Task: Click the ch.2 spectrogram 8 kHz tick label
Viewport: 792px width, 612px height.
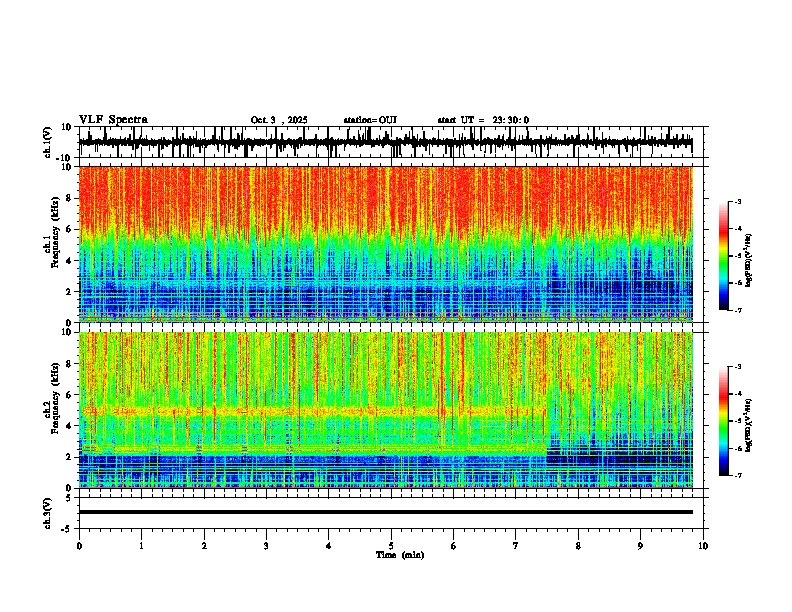Action: tap(69, 364)
